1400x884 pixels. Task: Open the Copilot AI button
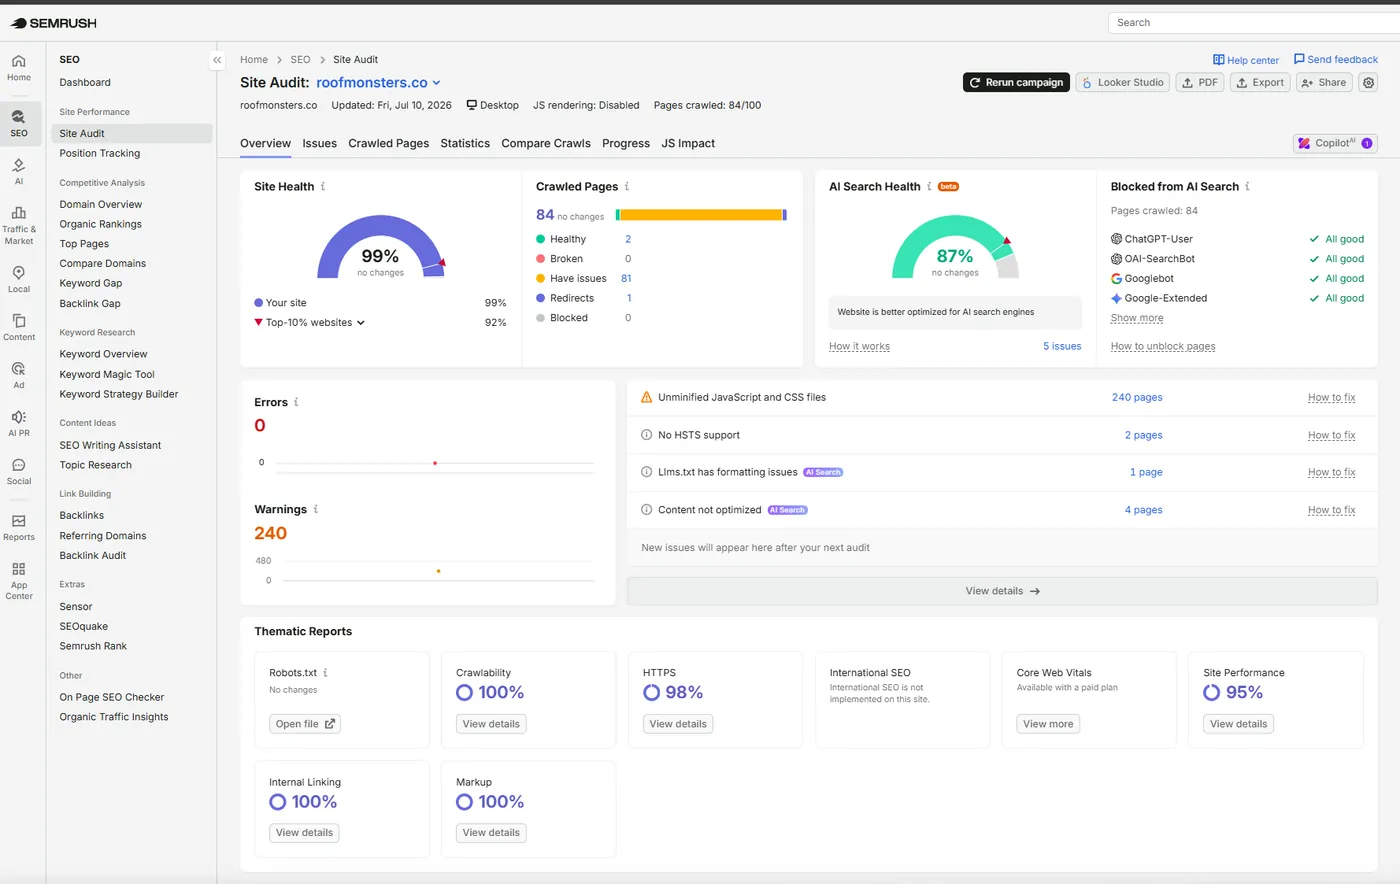1335,143
